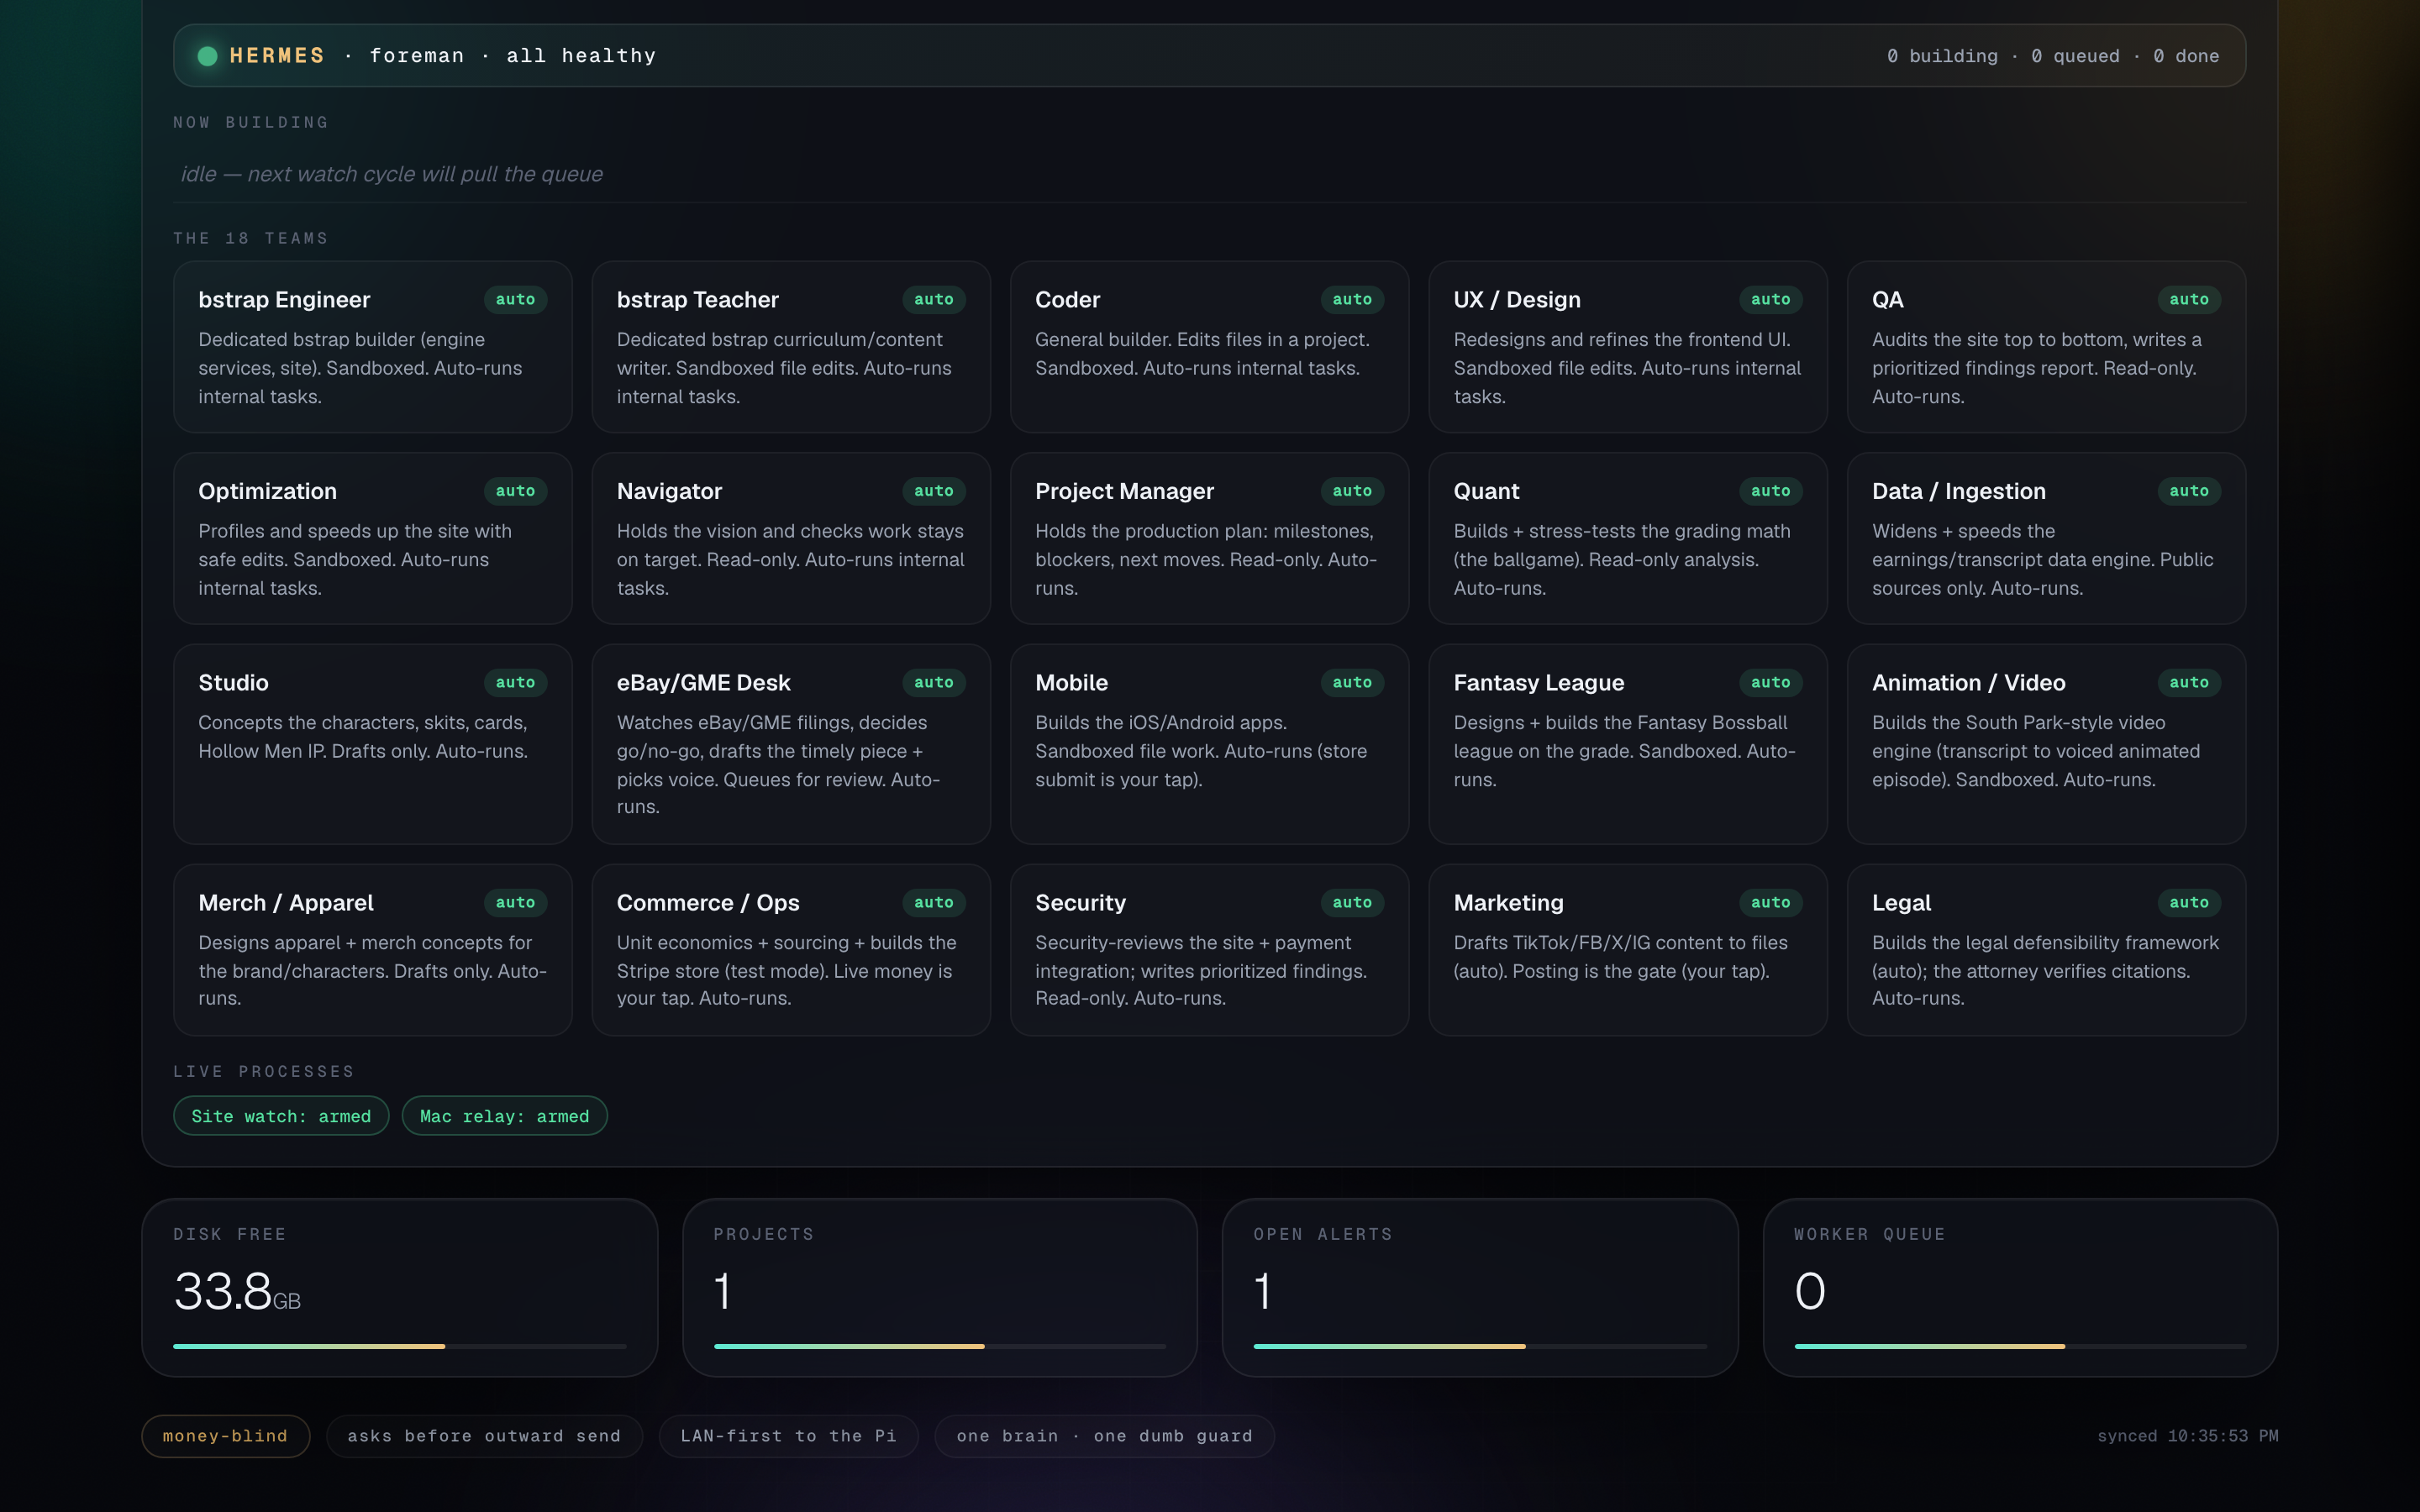Click auto badge on Mobile card
The width and height of the screenshot is (2420, 1512).
pyautogui.click(x=1352, y=682)
